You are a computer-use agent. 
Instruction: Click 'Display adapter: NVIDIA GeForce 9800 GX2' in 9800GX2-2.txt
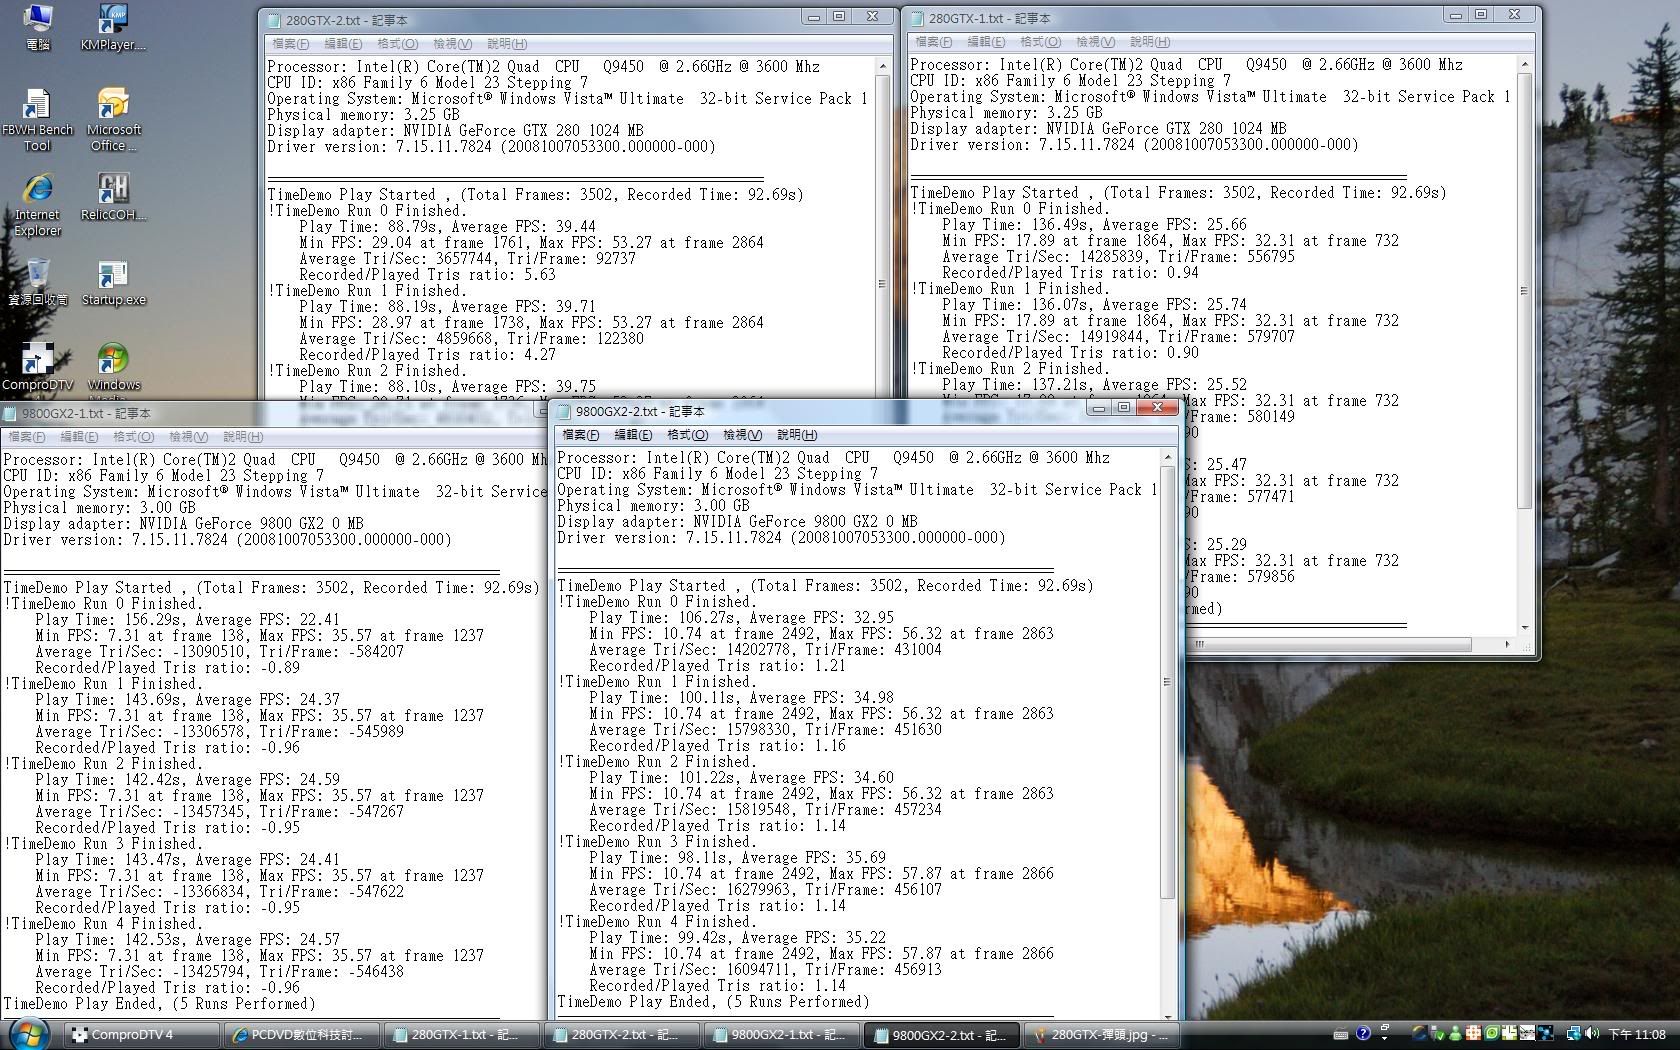[736, 522]
